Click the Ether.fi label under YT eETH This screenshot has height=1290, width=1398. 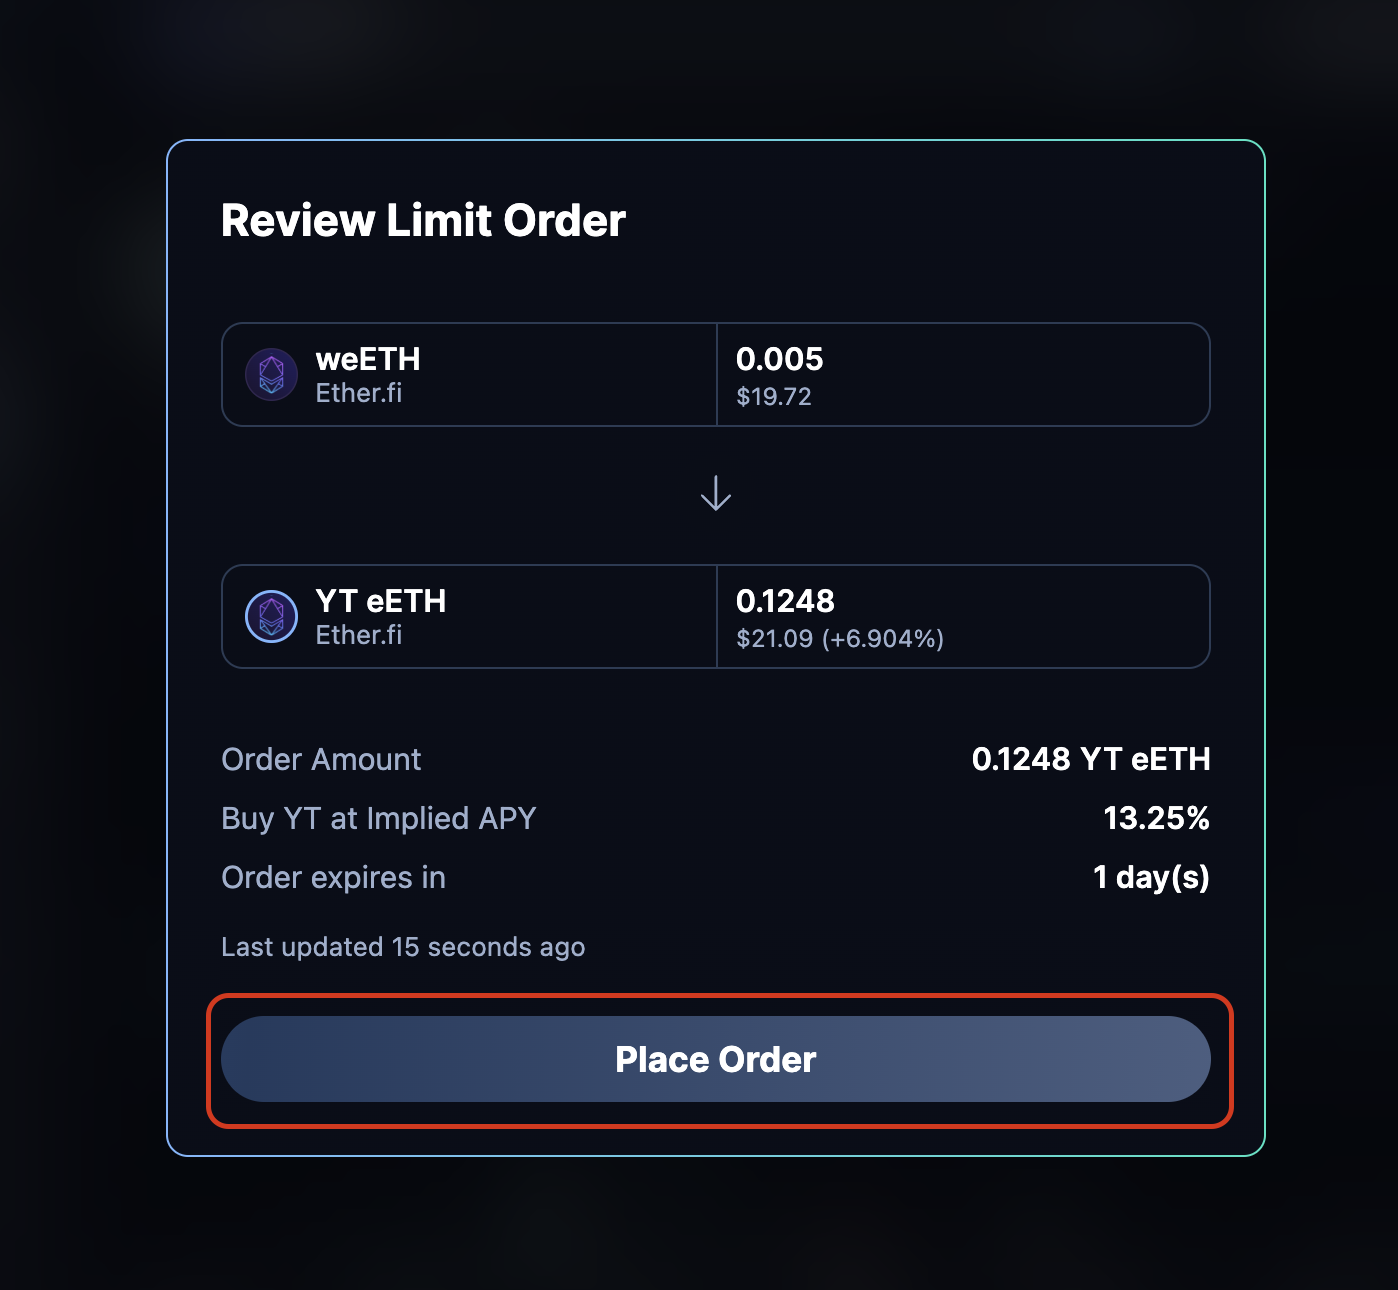(359, 635)
